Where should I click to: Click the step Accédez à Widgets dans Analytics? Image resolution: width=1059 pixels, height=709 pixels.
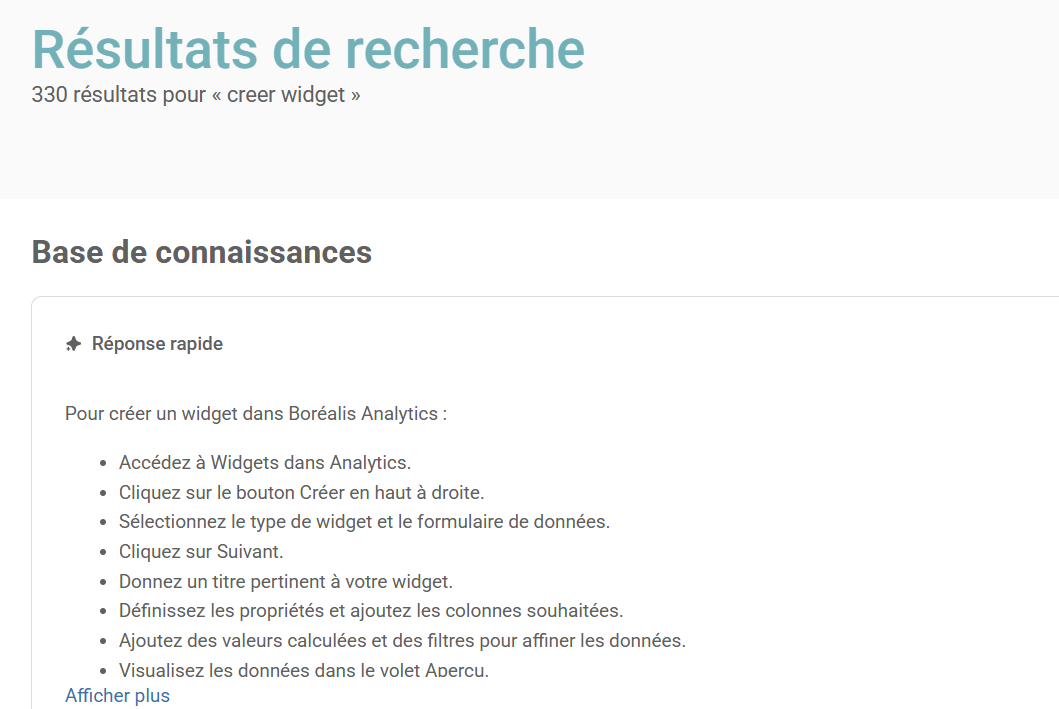coord(265,462)
